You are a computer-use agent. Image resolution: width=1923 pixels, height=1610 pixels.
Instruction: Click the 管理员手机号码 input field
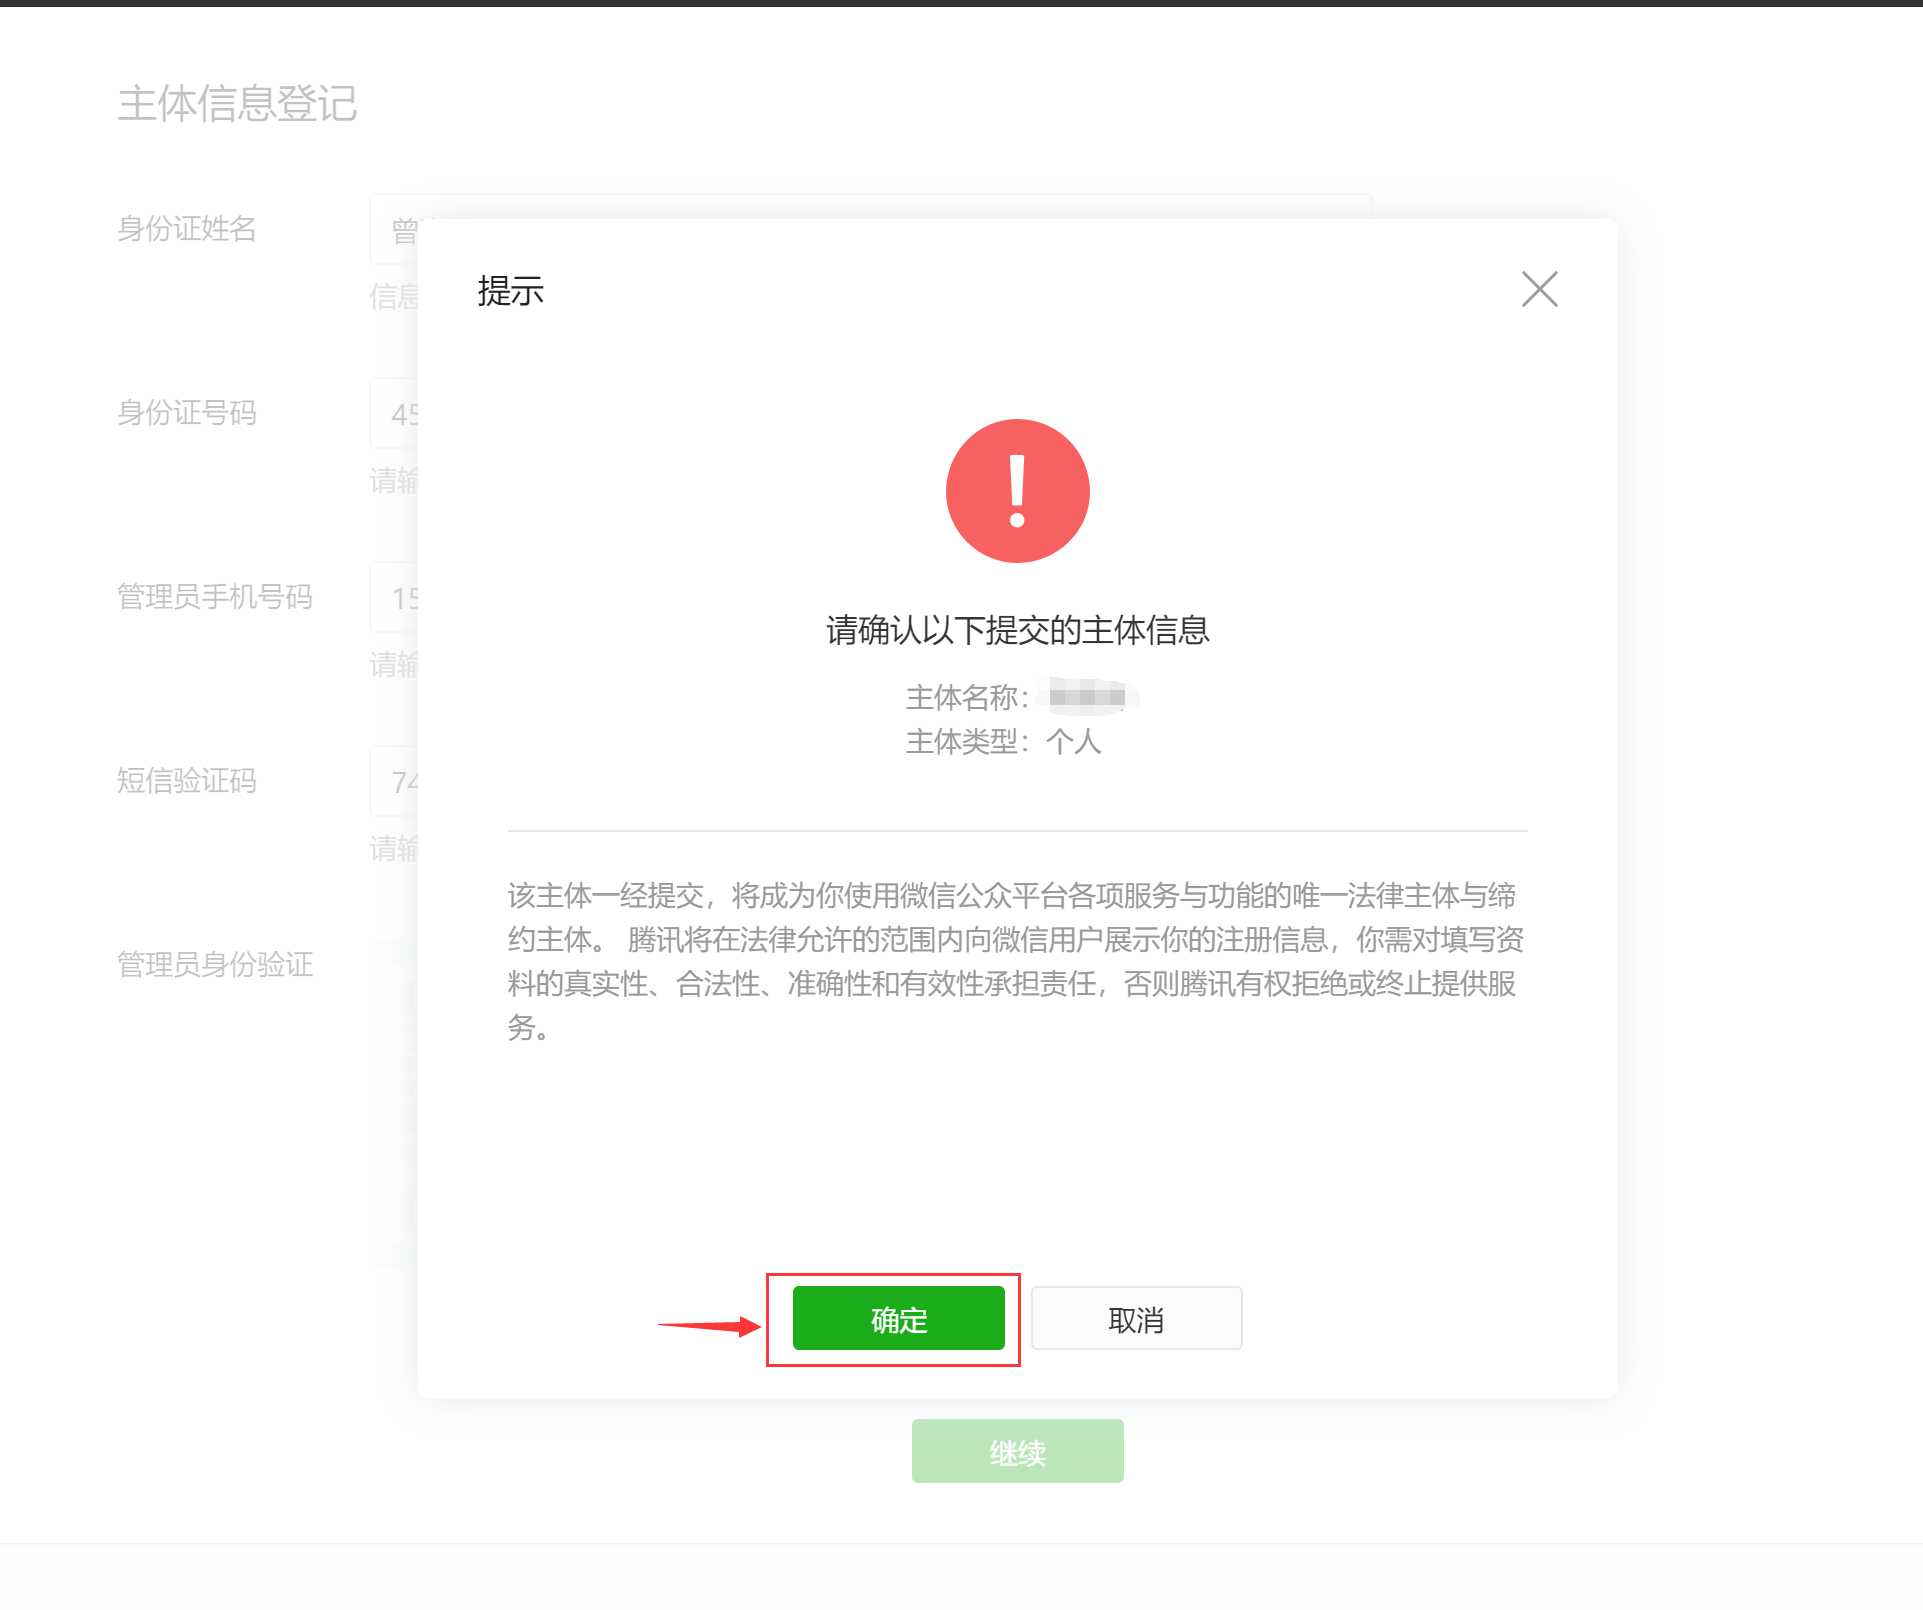click(x=394, y=597)
